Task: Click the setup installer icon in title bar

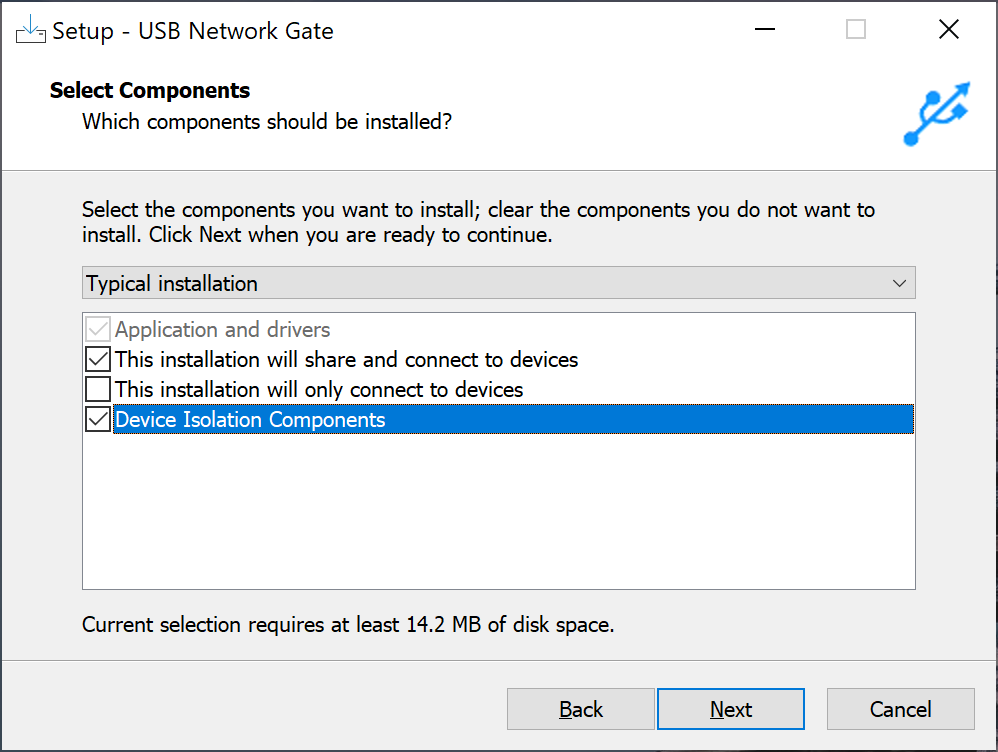Action: pos(31,30)
